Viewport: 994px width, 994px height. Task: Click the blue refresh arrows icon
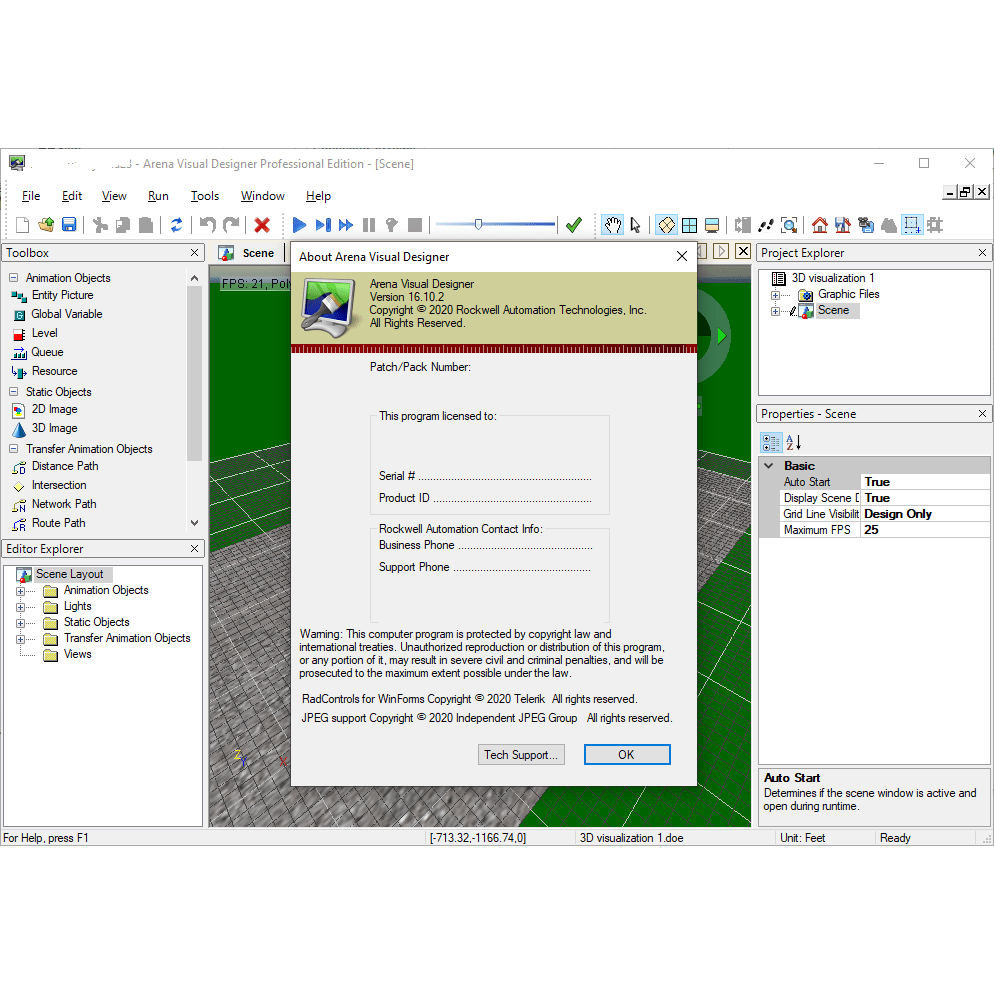176,225
